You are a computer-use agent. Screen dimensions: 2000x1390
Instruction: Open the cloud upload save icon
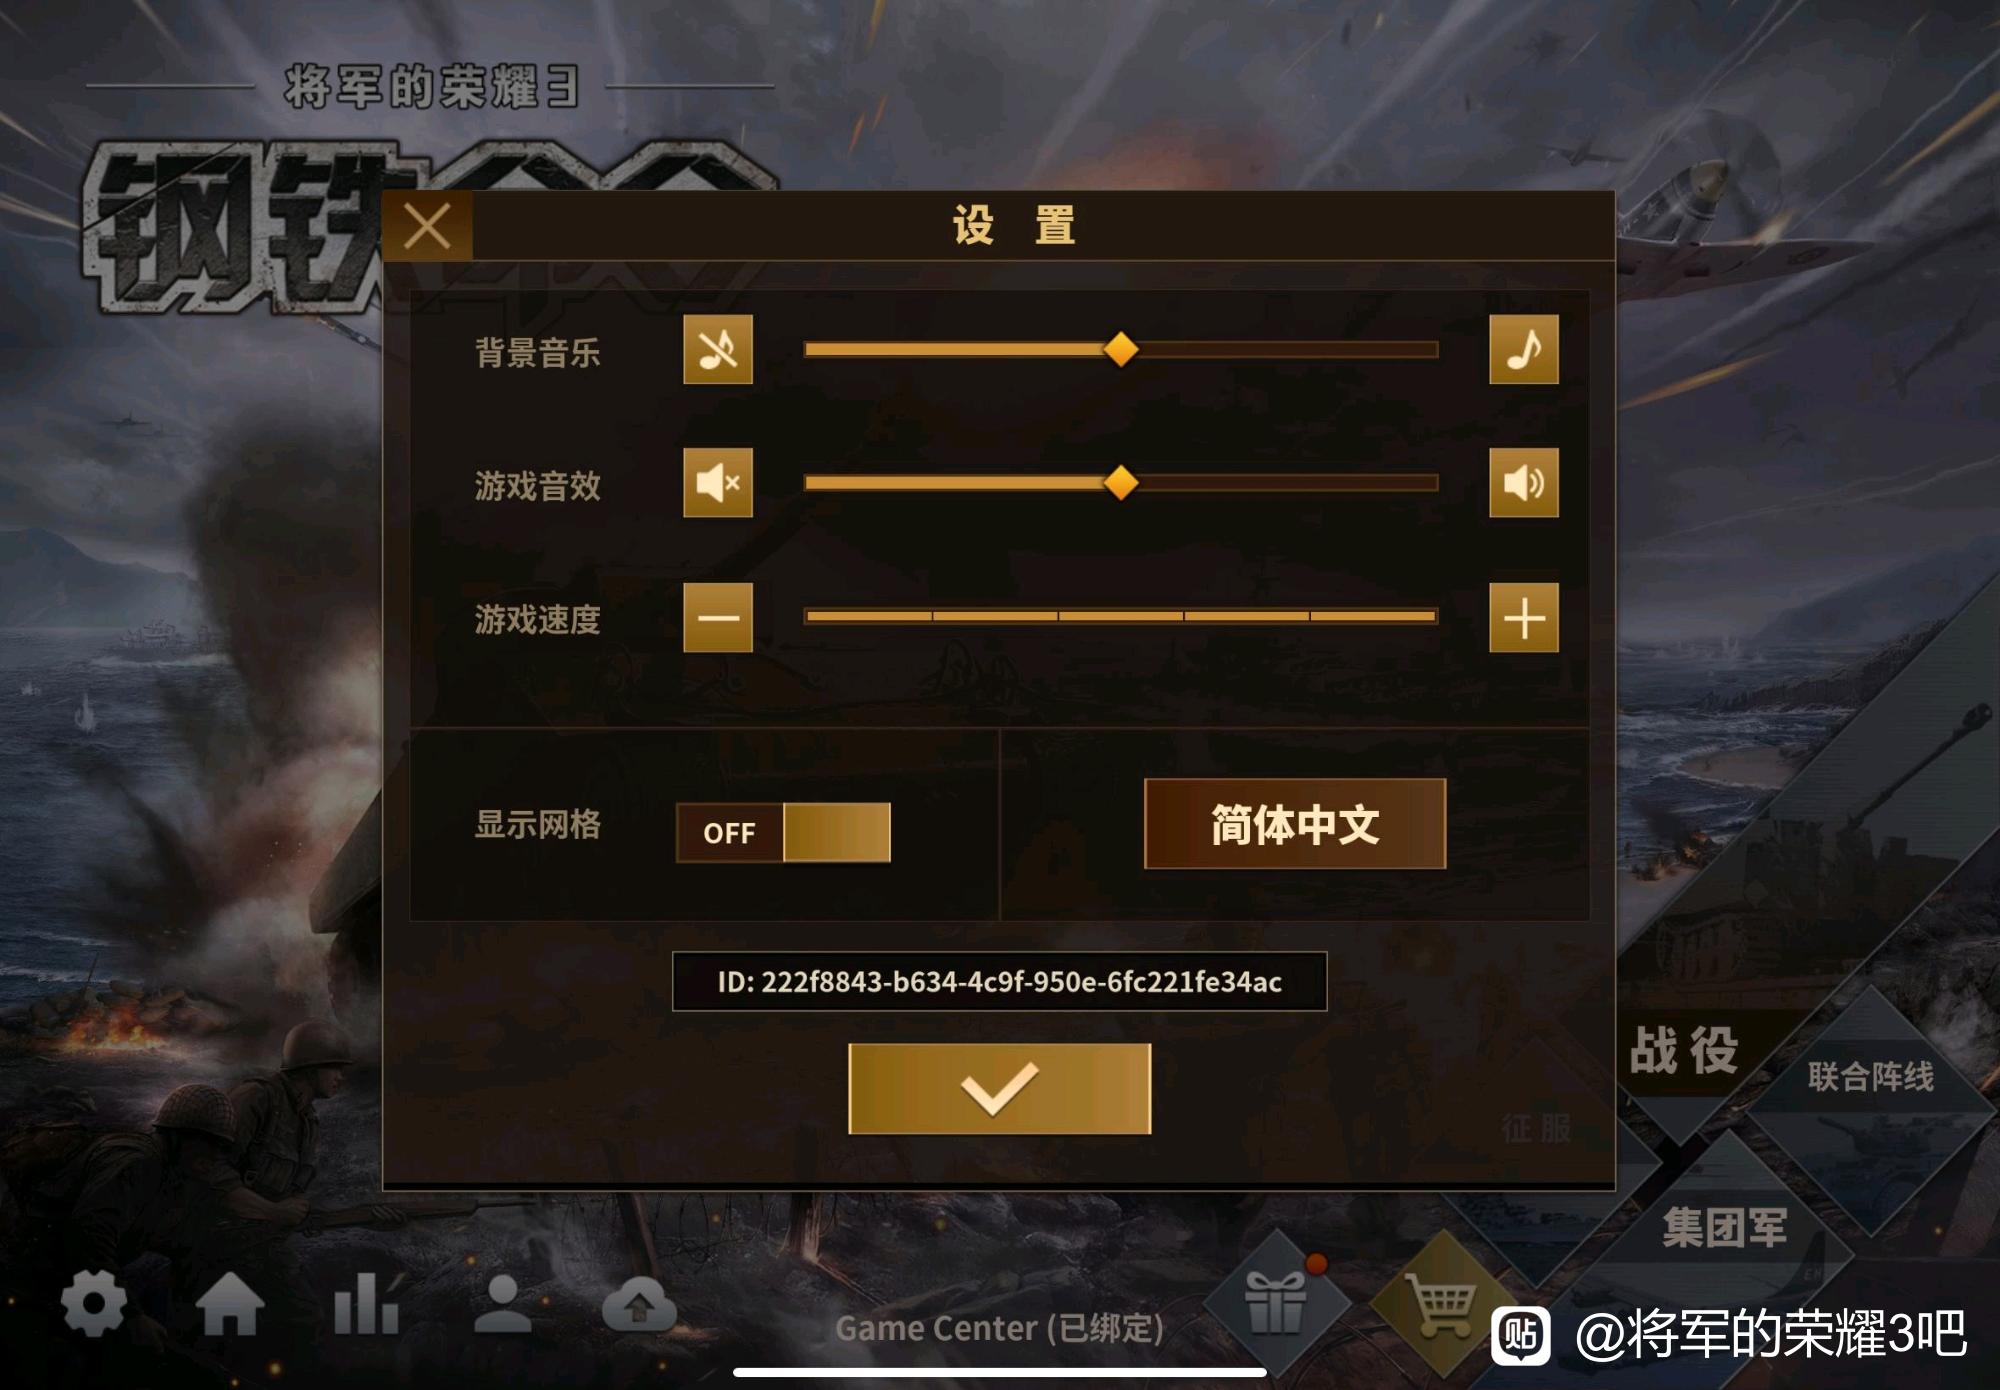point(639,1305)
